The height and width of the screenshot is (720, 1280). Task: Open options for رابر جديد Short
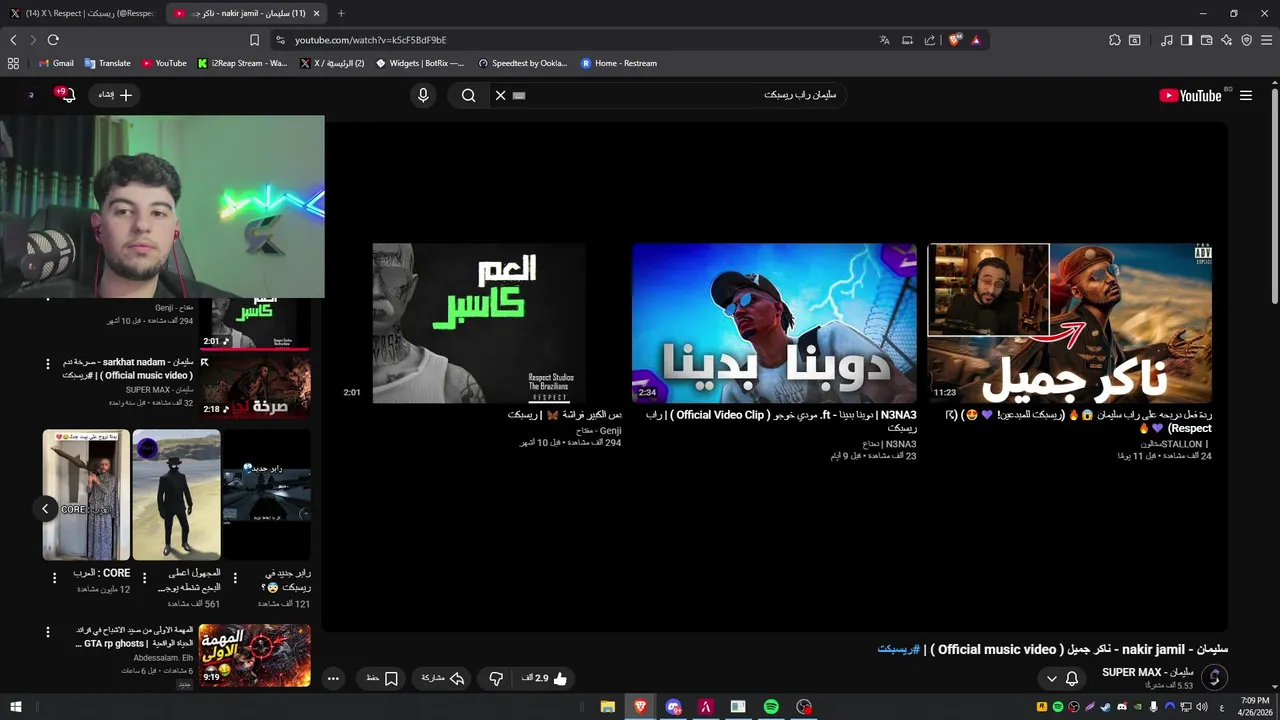click(x=235, y=577)
